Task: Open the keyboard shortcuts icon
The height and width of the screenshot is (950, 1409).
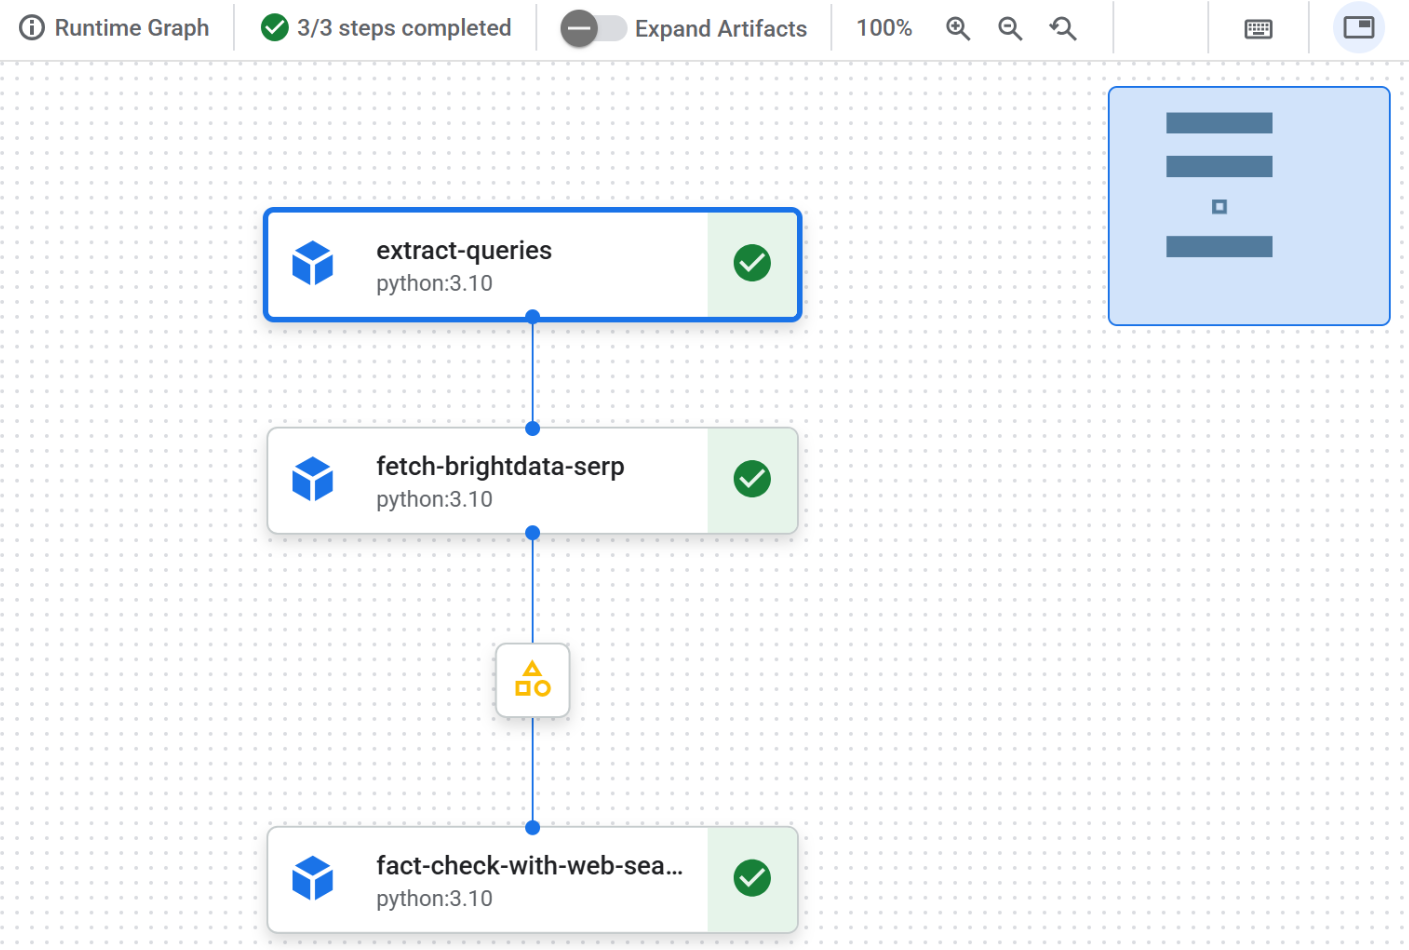Action: pyautogui.click(x=1259, y=28)
